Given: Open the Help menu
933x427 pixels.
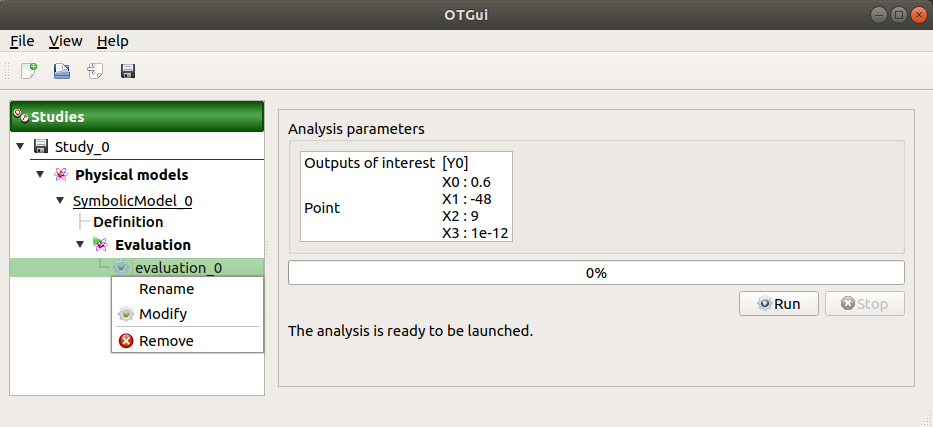Looking at the screenshot, I should click(112, 41).
